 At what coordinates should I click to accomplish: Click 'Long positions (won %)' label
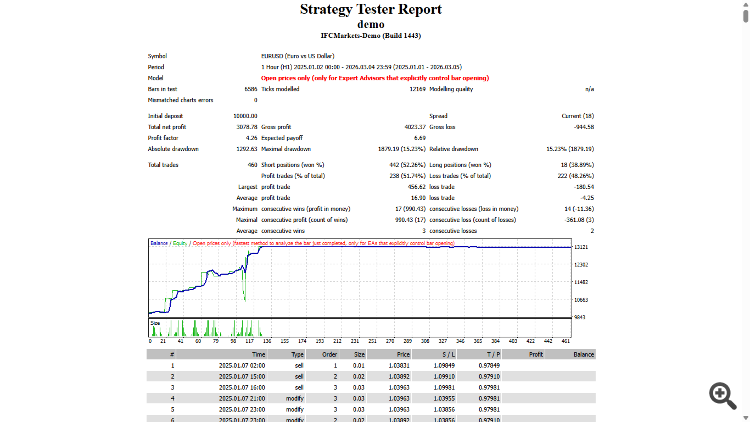pos(460,165)
